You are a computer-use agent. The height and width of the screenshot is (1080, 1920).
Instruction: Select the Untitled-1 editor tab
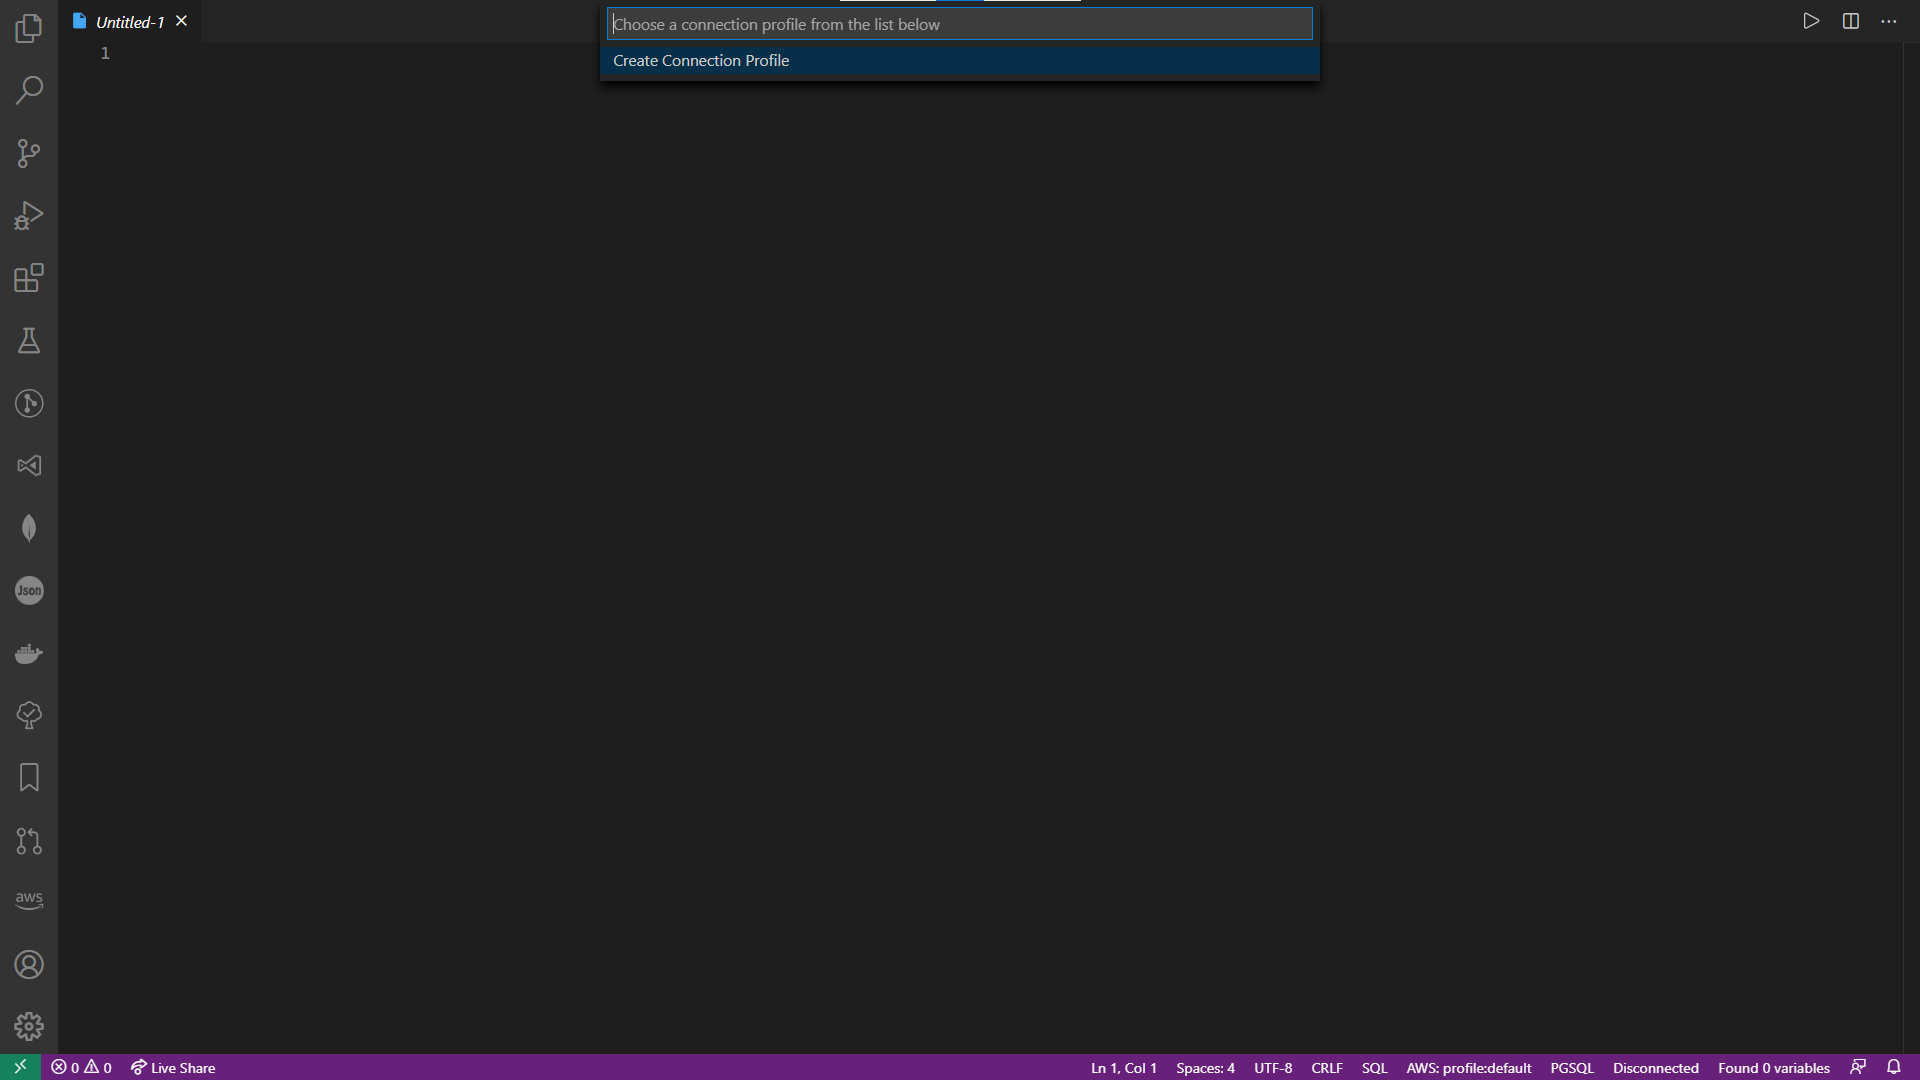pyautogui.click(x=130, y=21)
